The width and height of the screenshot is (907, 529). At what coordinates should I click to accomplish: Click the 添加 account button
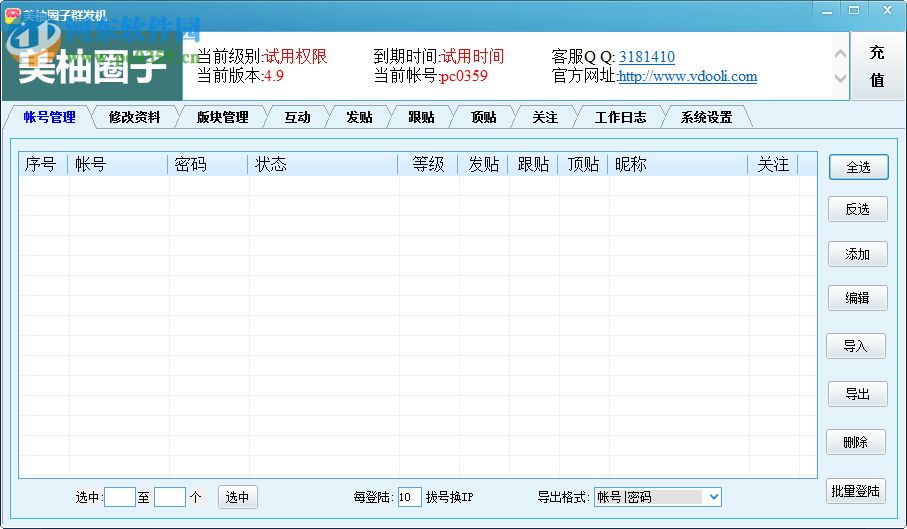click(857, 254)
